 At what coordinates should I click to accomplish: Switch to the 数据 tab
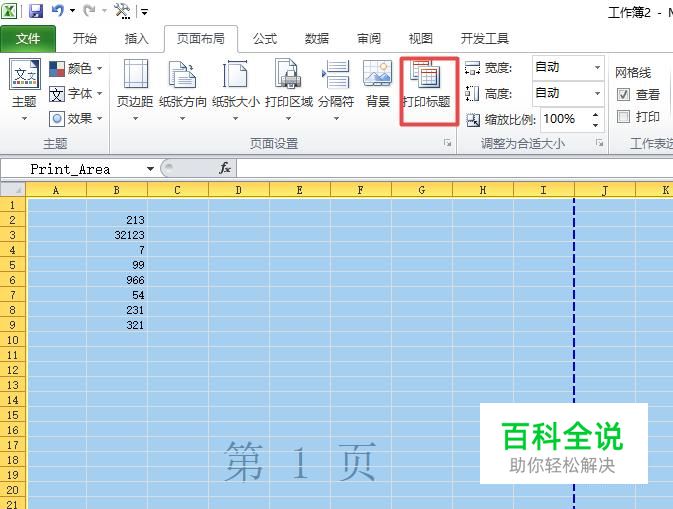317,39
